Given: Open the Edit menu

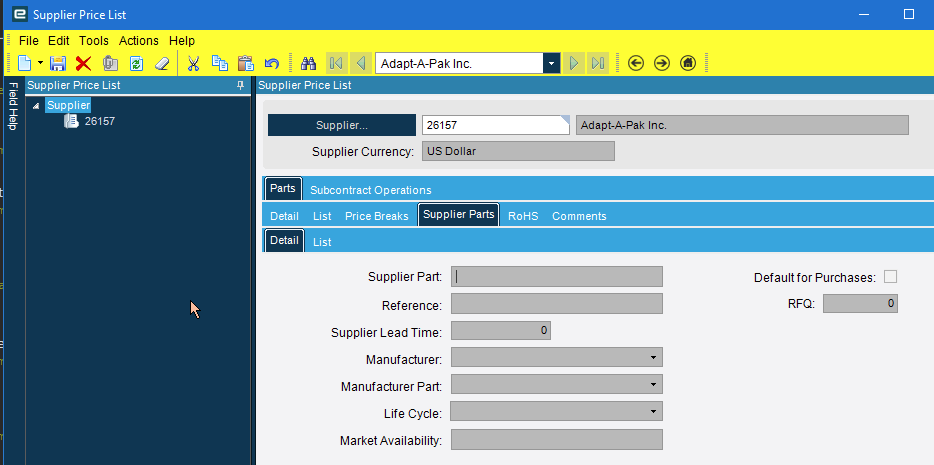Looking at the screenshot, I should pos(59,40).
